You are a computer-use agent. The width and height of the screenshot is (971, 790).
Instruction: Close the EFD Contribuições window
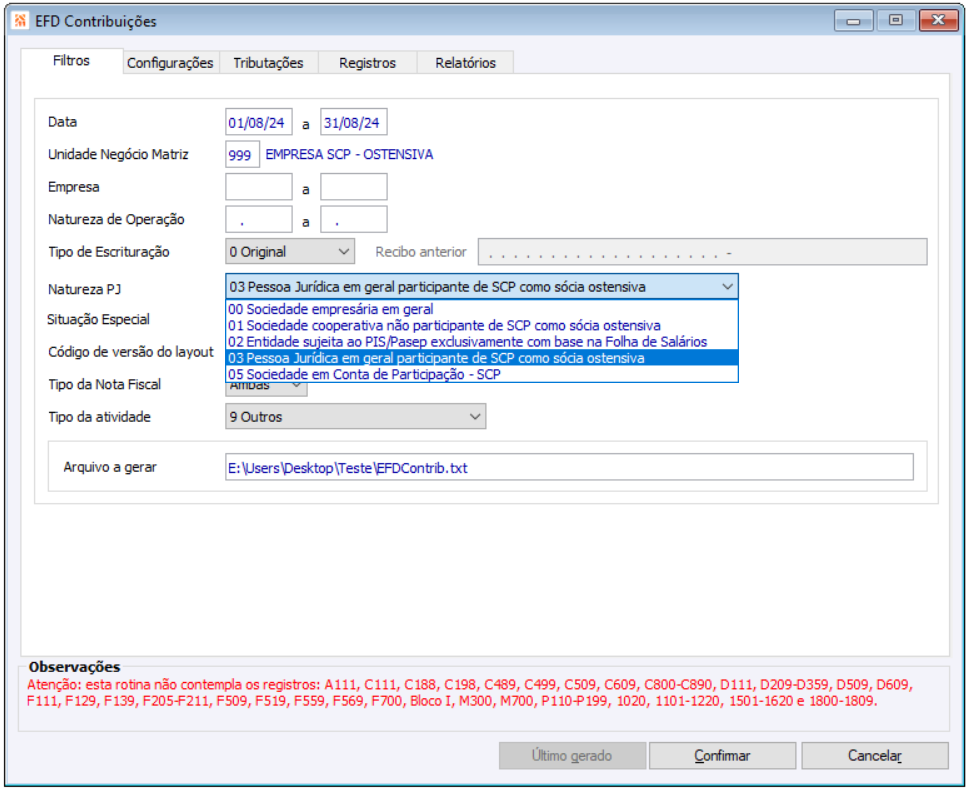pyautogui.click(x=938, y=20)
